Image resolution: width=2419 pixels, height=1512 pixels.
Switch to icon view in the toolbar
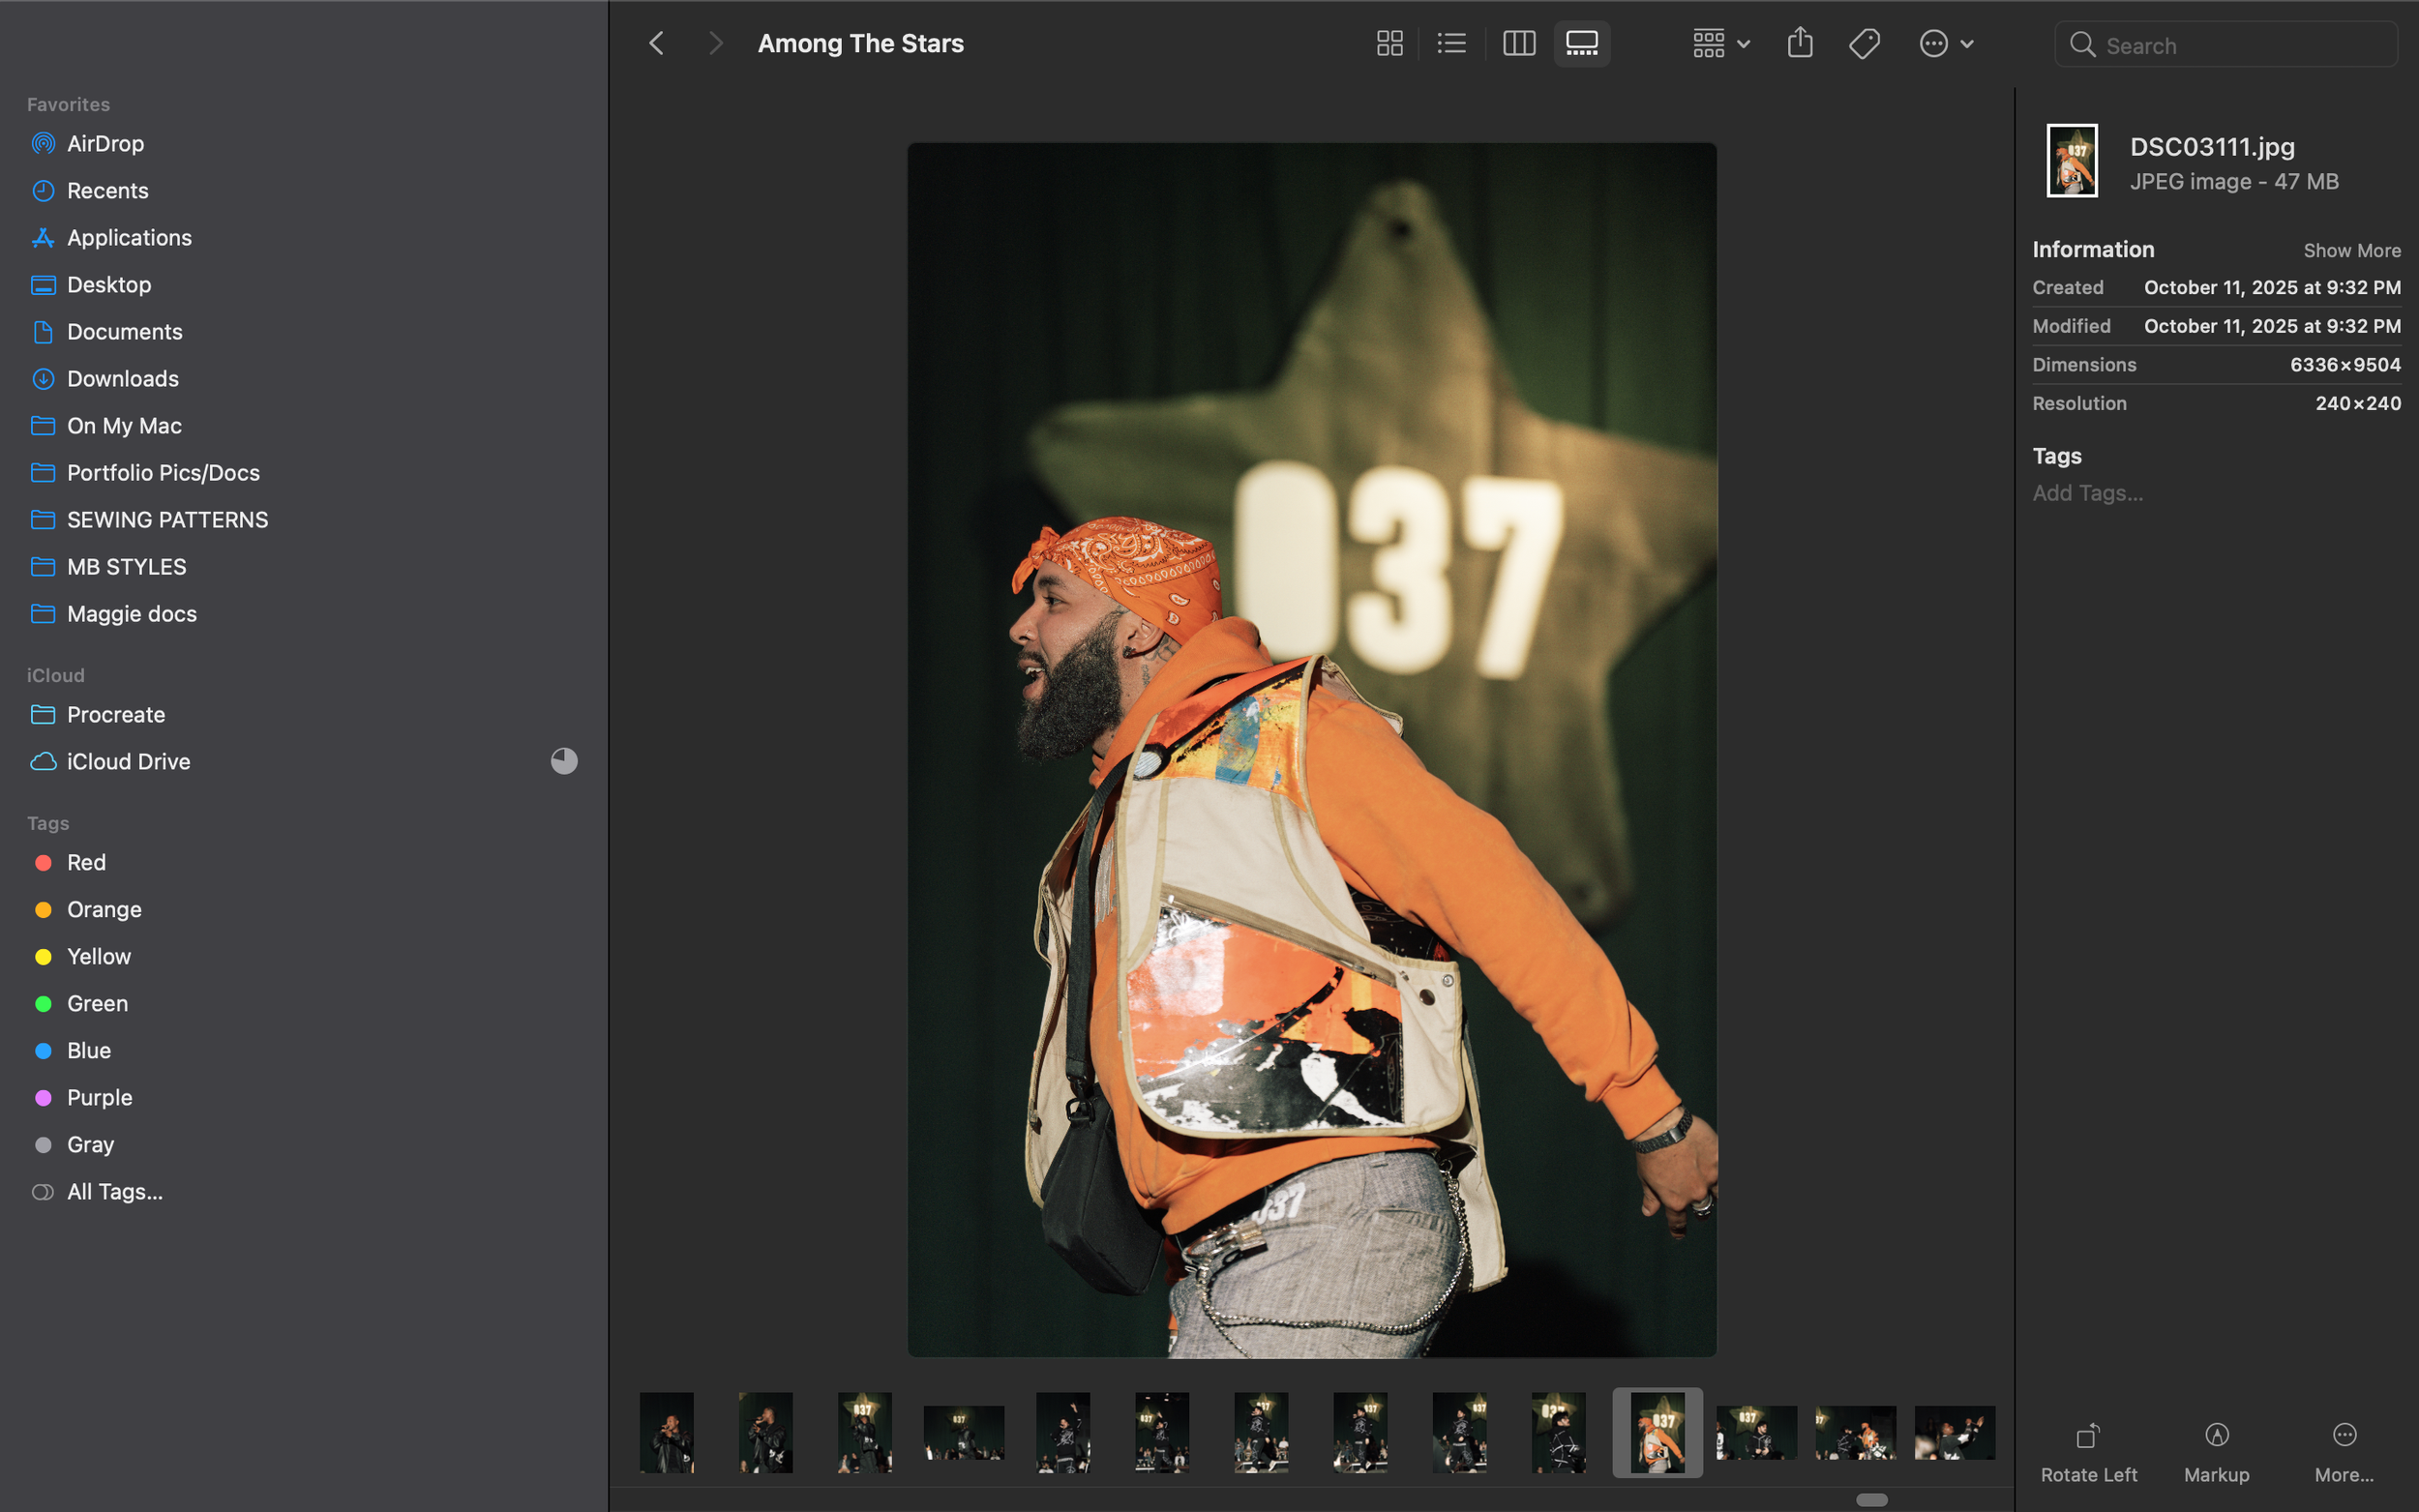pos(1391,43)
